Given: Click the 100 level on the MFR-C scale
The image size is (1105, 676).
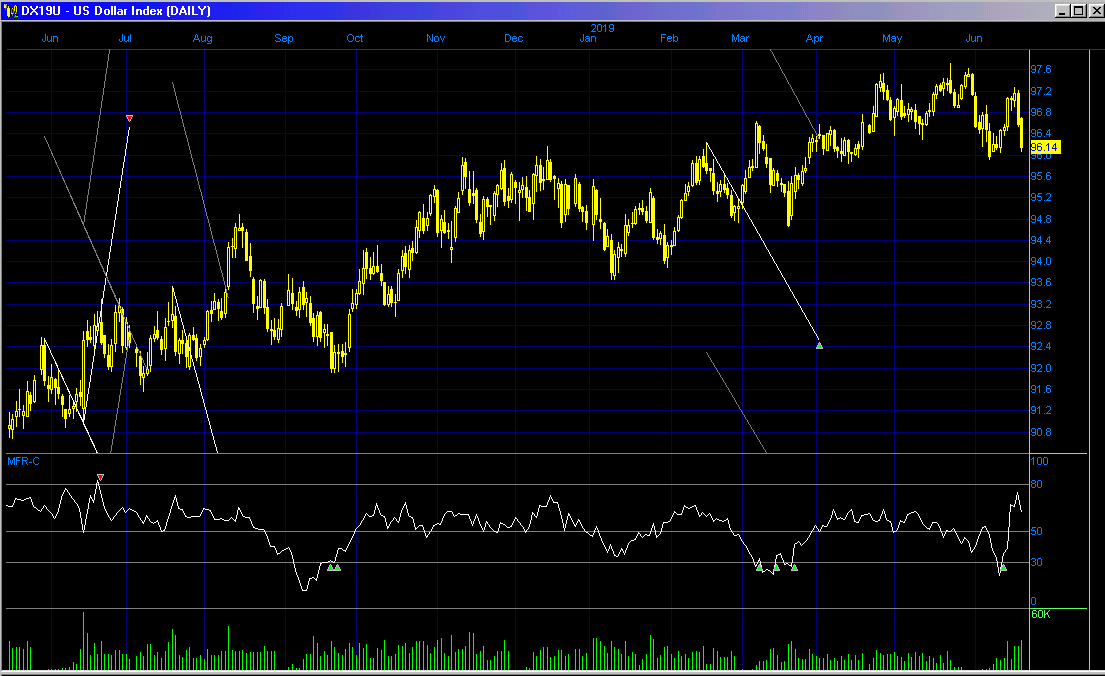Looking at the screenshot, I should tap(1039, 461).
